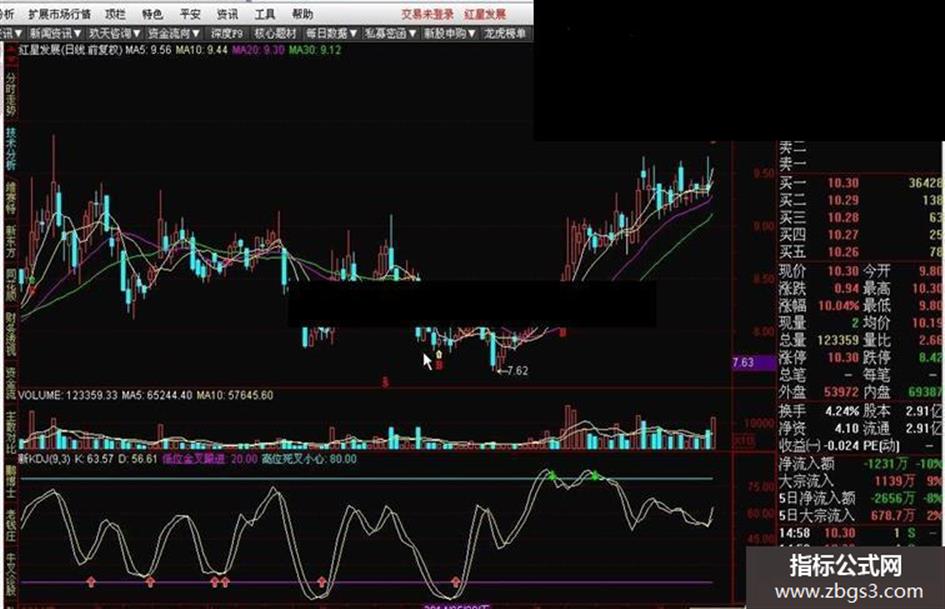
Task: Click the purple MA20: 9.30 label
Action: pyautogui.click(x=258, y=50)
